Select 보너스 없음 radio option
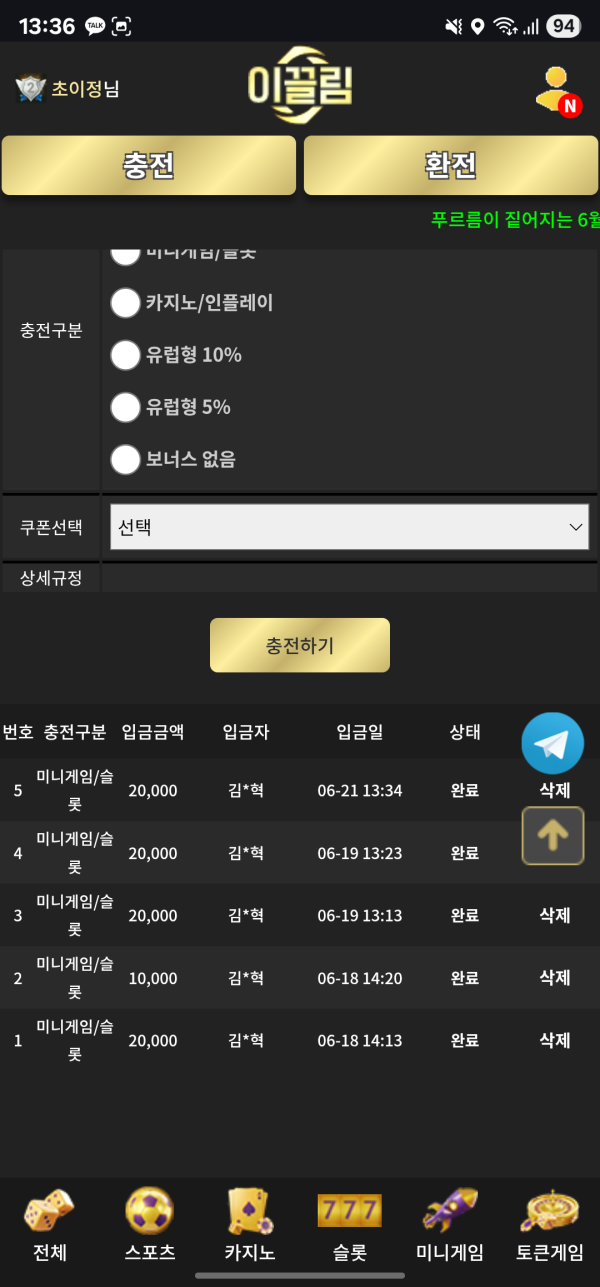 (125, 460)
